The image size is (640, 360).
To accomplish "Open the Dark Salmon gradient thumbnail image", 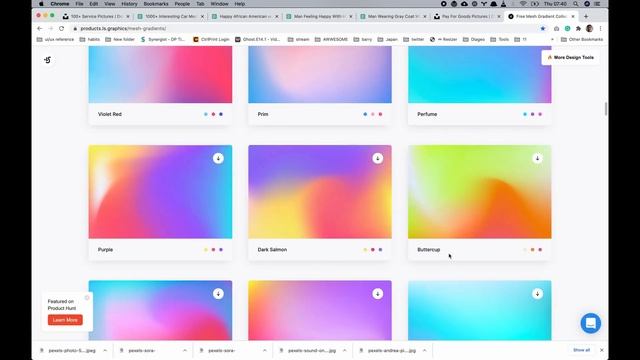I will [320, 192].
